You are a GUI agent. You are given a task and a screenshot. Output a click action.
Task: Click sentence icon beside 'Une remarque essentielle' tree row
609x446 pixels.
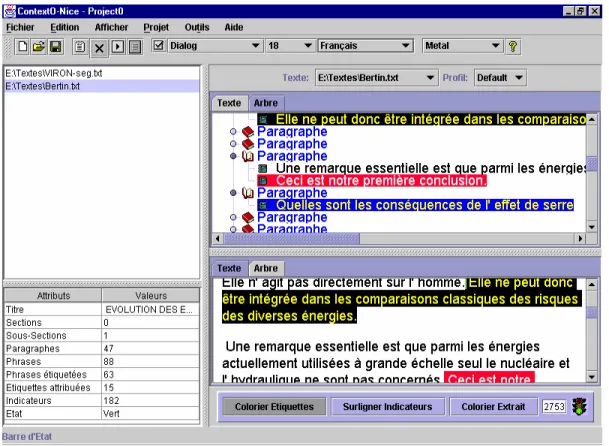tap(263, 168)
